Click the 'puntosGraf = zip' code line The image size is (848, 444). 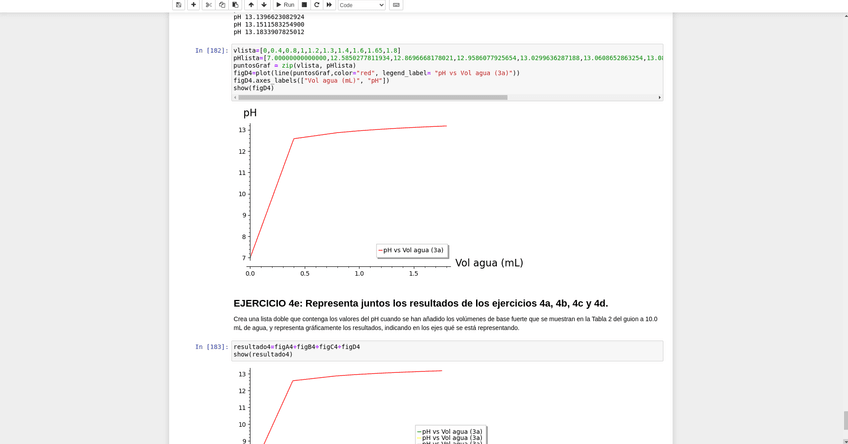(295, 65)
